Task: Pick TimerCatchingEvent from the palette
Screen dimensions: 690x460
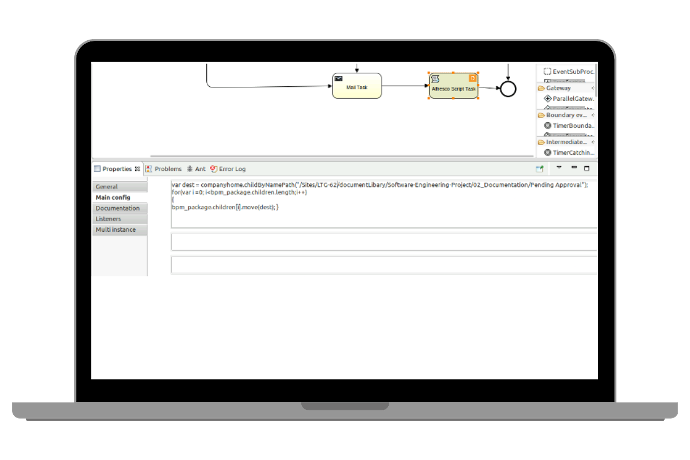Action: pyautogui.click(x=569, y=152)
